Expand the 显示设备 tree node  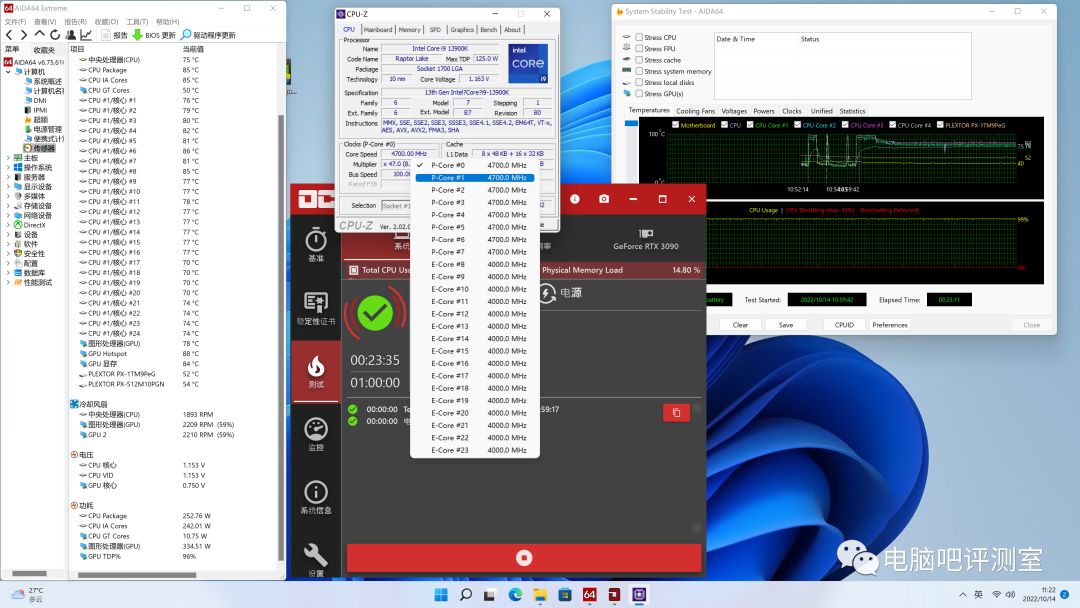click(x=8, y=187)
